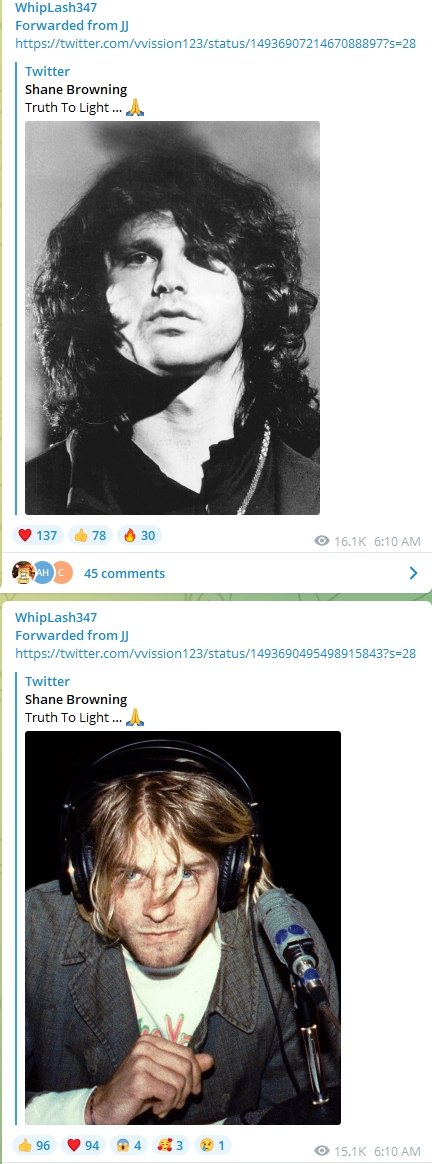
Task: Click the eye views icon showing 15.1K
Action: (x=322, y=1151)
